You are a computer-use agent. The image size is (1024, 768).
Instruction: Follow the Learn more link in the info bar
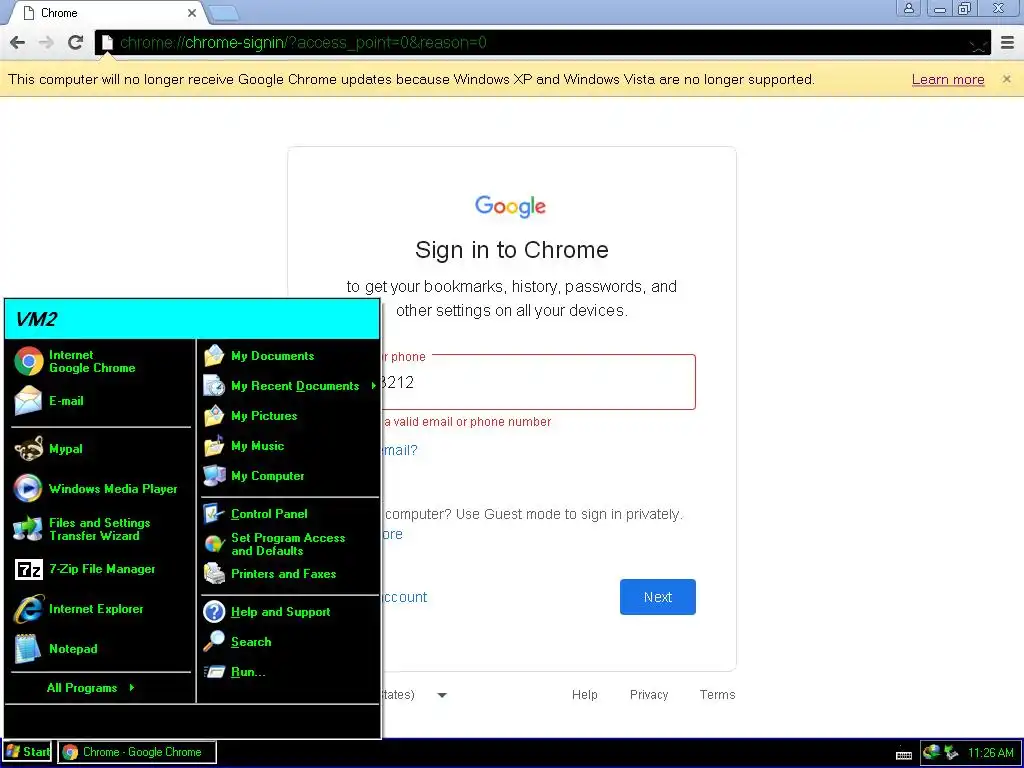coord(948,80)
